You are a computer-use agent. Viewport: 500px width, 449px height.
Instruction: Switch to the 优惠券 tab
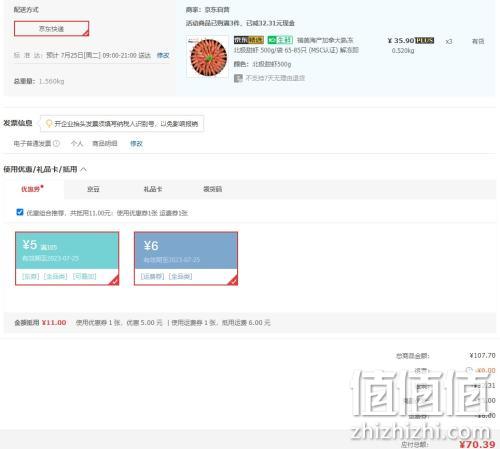(x=32, y=189)
